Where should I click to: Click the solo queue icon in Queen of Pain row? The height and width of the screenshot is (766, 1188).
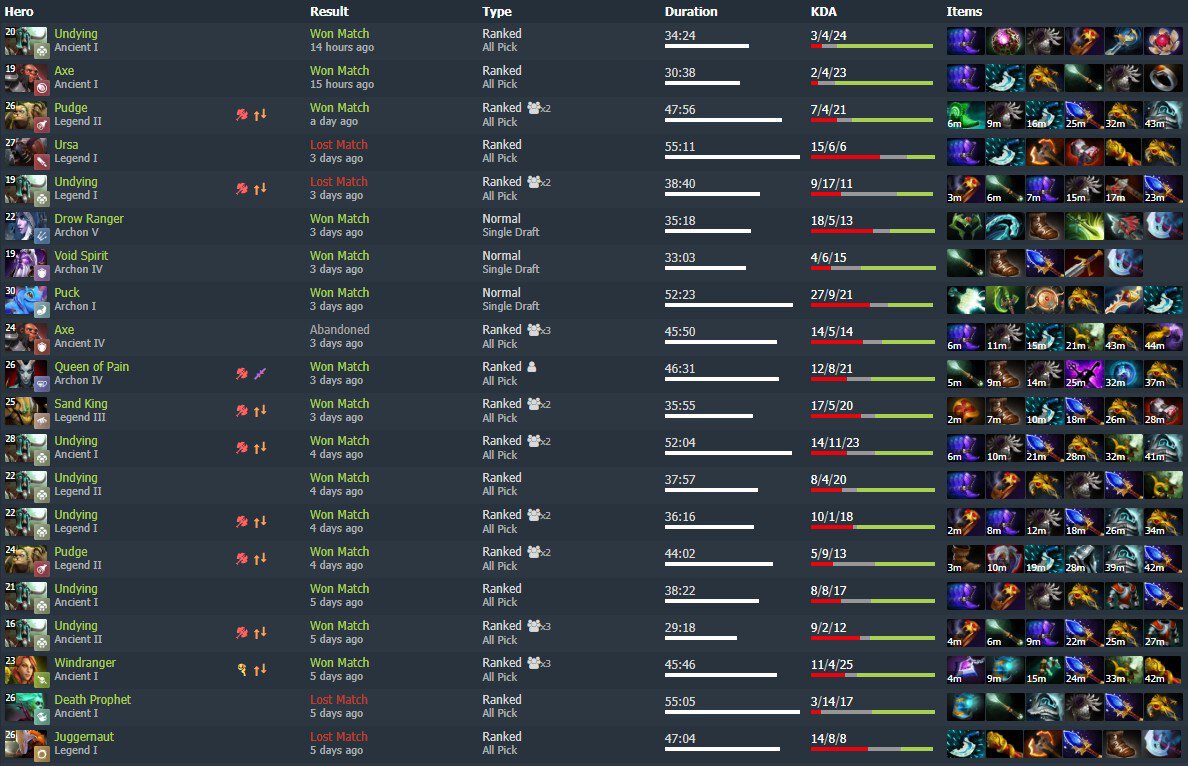pyautogui.click(x=532, y=367)
